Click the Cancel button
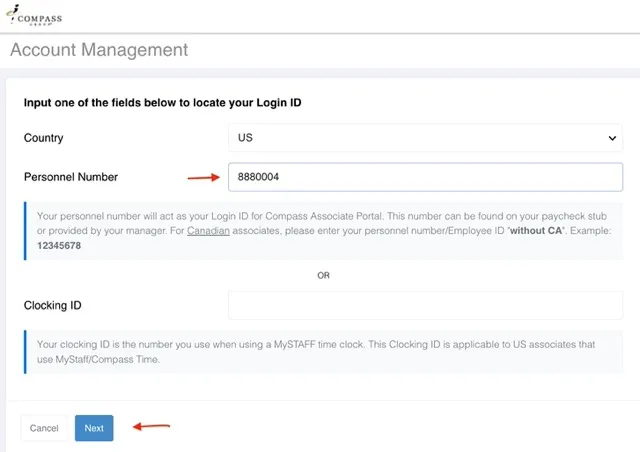640x452 pixels. pyautogui.click(x=44, y=428)
